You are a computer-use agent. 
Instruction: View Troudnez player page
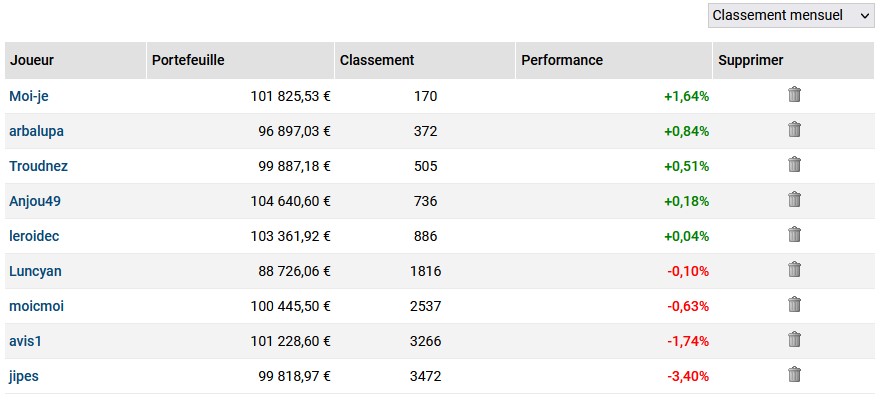[39, 166]
